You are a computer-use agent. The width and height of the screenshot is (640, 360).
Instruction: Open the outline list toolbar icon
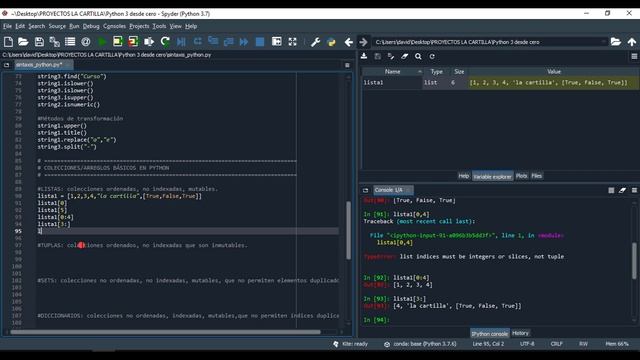coord(70,42)
